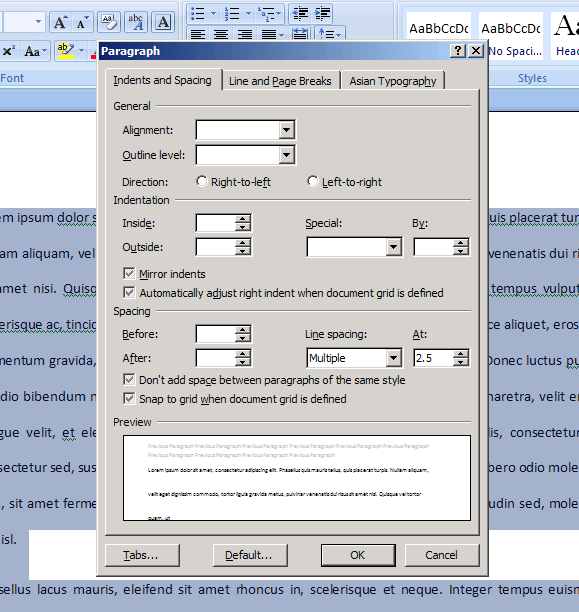Screen dimensions: 579x612
Task: Increase the At value with up arrow
Action: (461, 354)
